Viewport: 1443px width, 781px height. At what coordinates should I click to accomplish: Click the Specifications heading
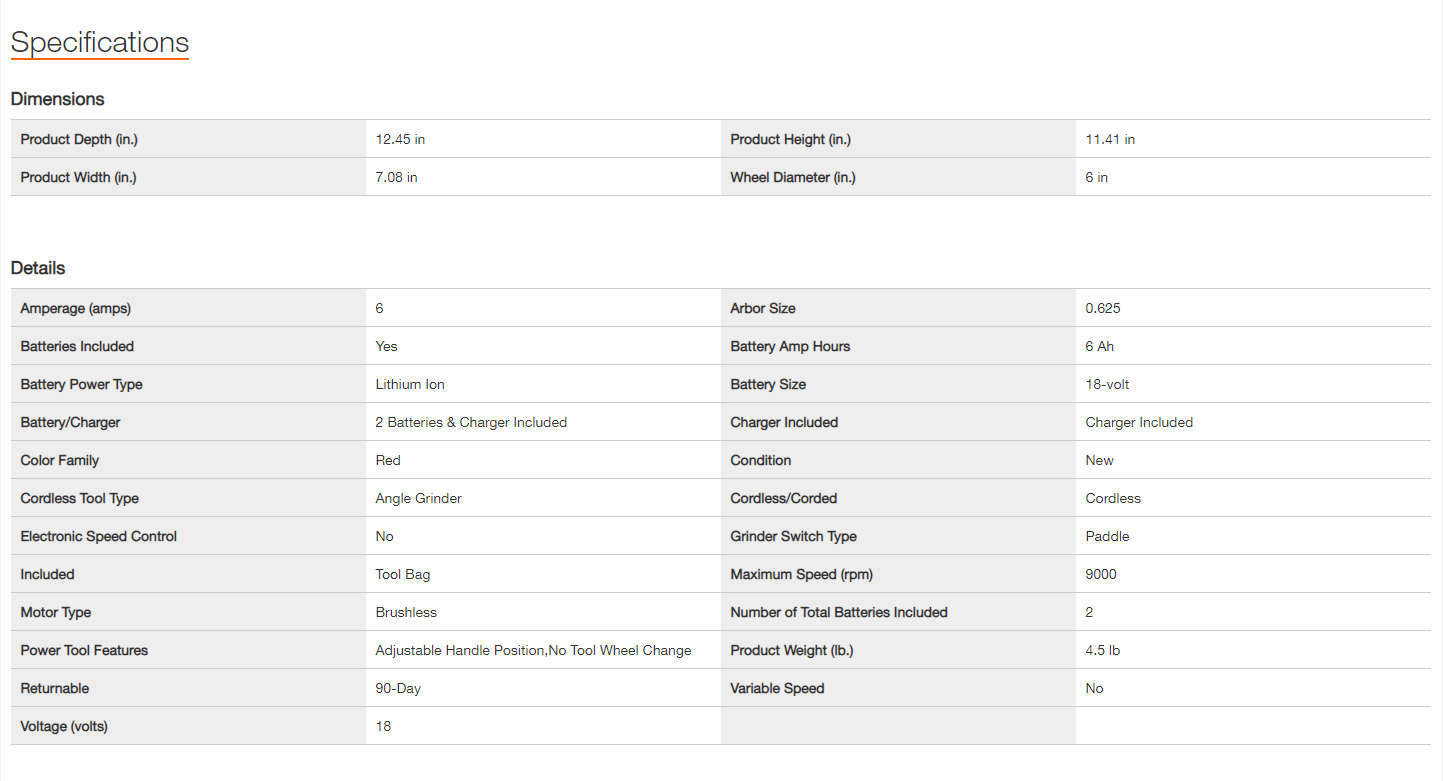tap(100, 43)
